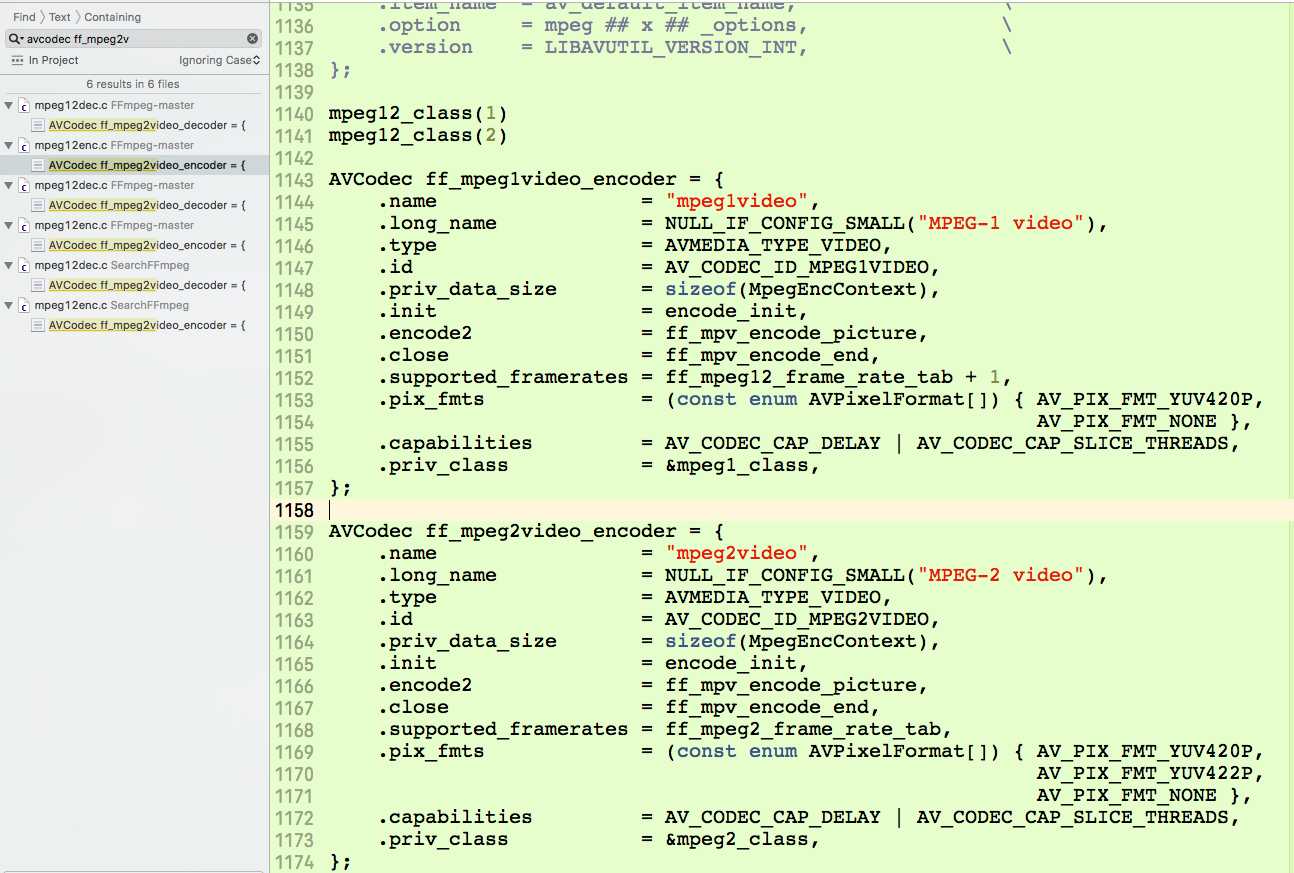1294x873 pixels.
Task: Click "mpeg ## x ## _options" in the code
Action: 669,26
